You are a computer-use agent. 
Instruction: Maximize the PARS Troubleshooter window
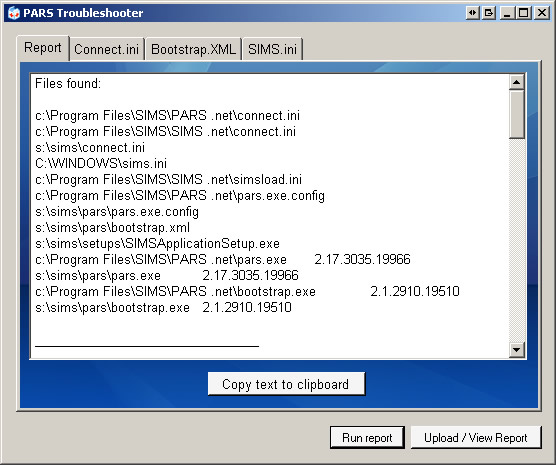tap(524, 13)
